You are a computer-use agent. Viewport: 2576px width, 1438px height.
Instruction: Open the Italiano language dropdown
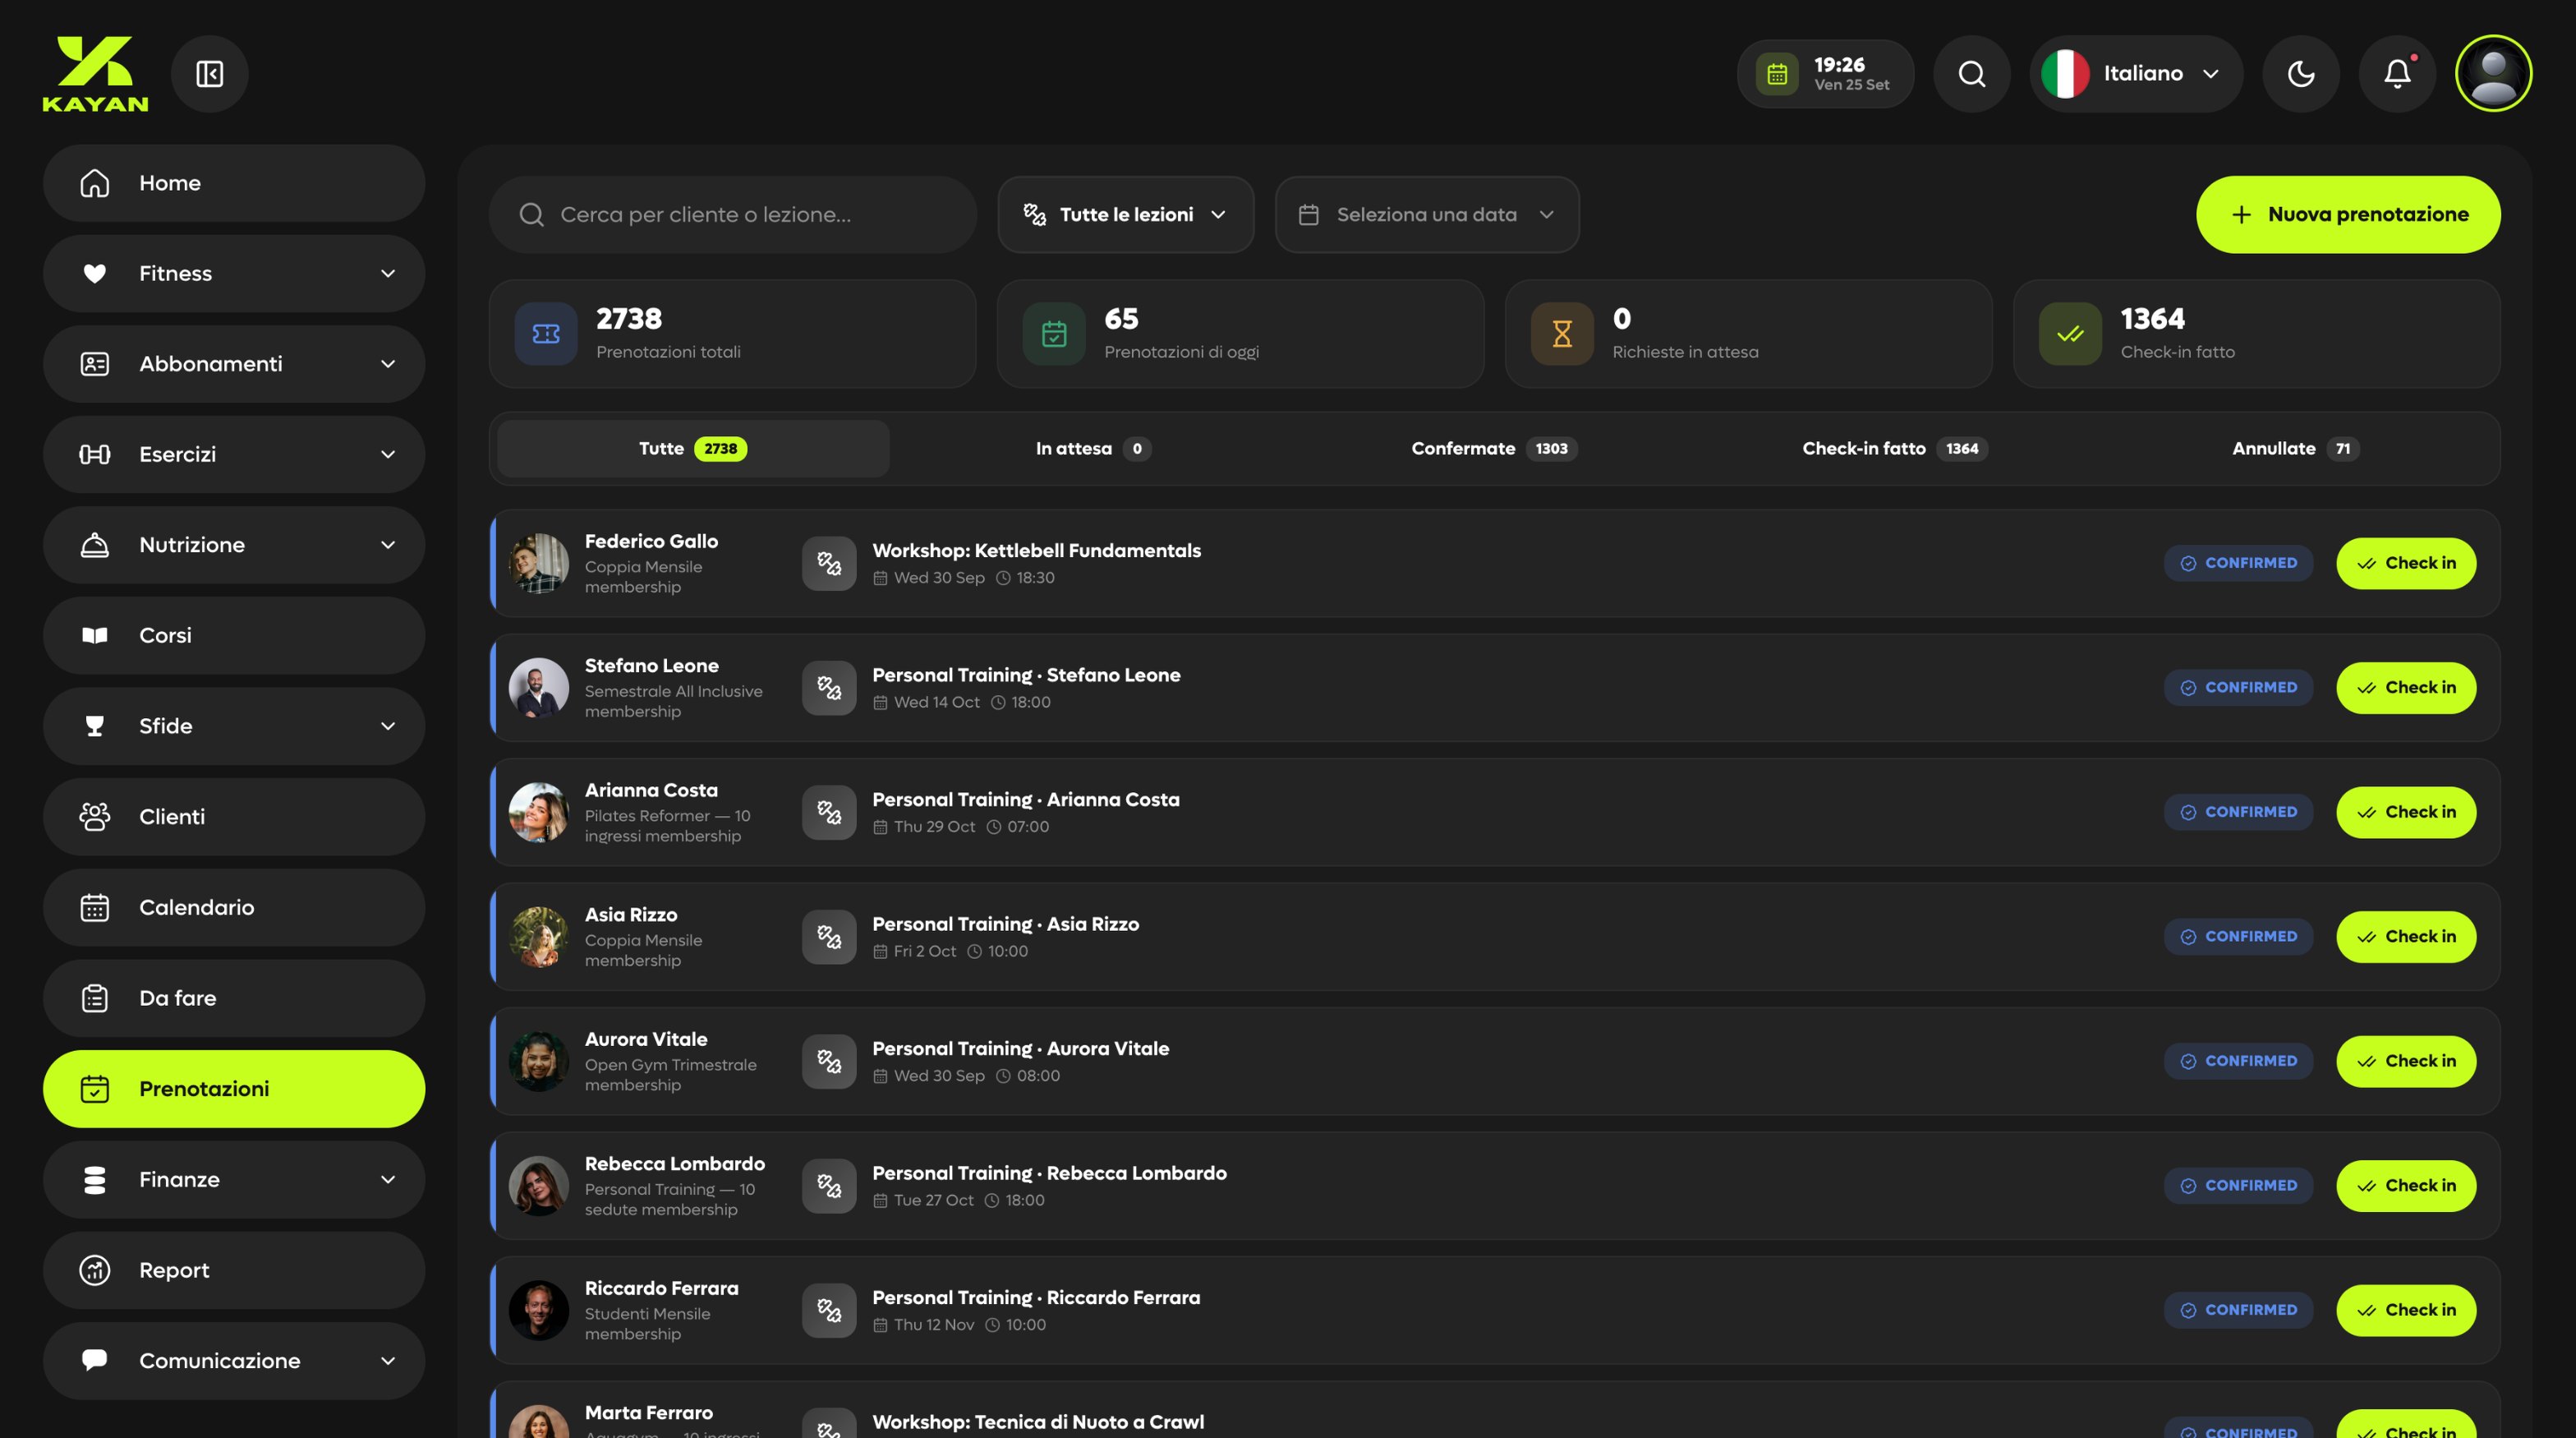pyautogui.click(x=2136, y=74)
